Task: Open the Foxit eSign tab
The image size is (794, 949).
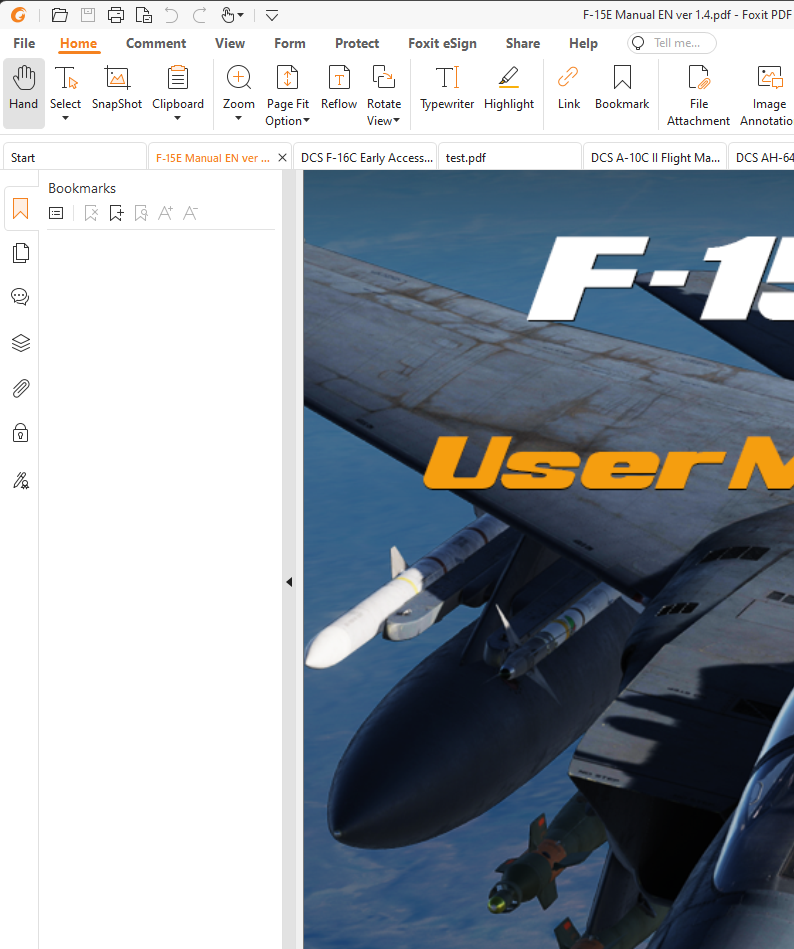Action: pyautogui.click(x=442, y=44)
